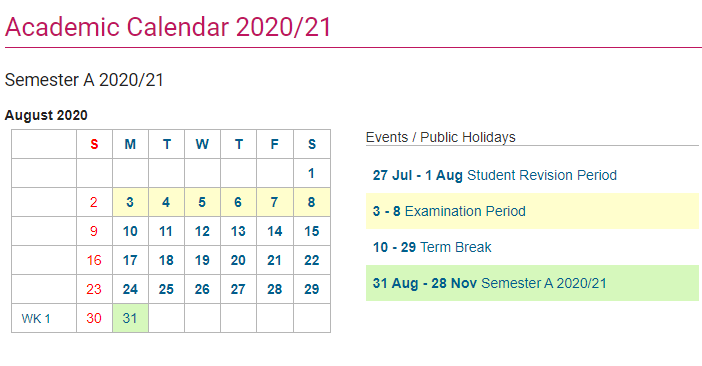Viewport: 702px width, 366px height.
Task: Click Sunday August 2
Action: click(94, 202)
